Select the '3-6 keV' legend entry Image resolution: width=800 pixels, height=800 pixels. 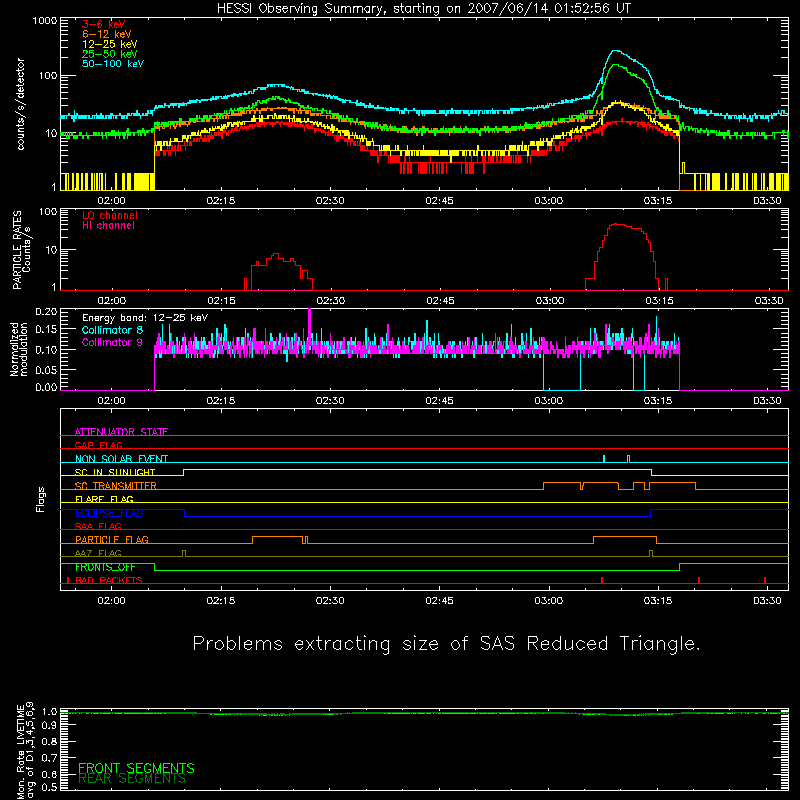click(103, 24)
